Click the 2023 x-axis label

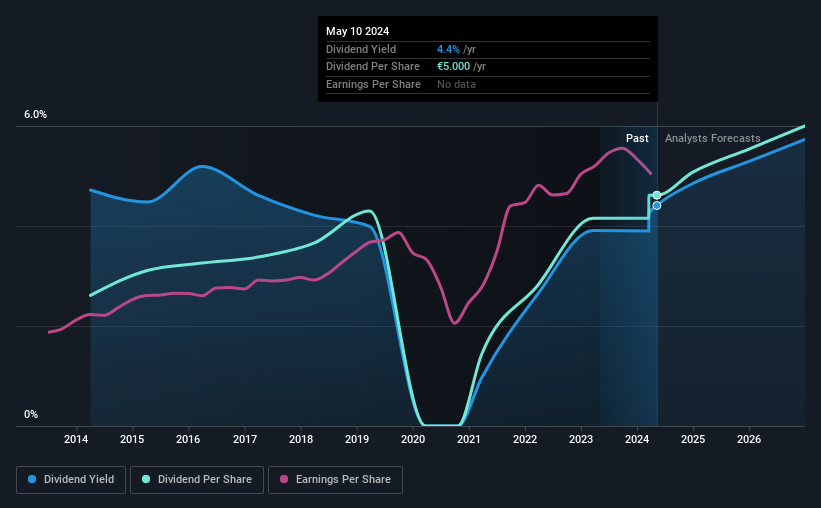581,439
